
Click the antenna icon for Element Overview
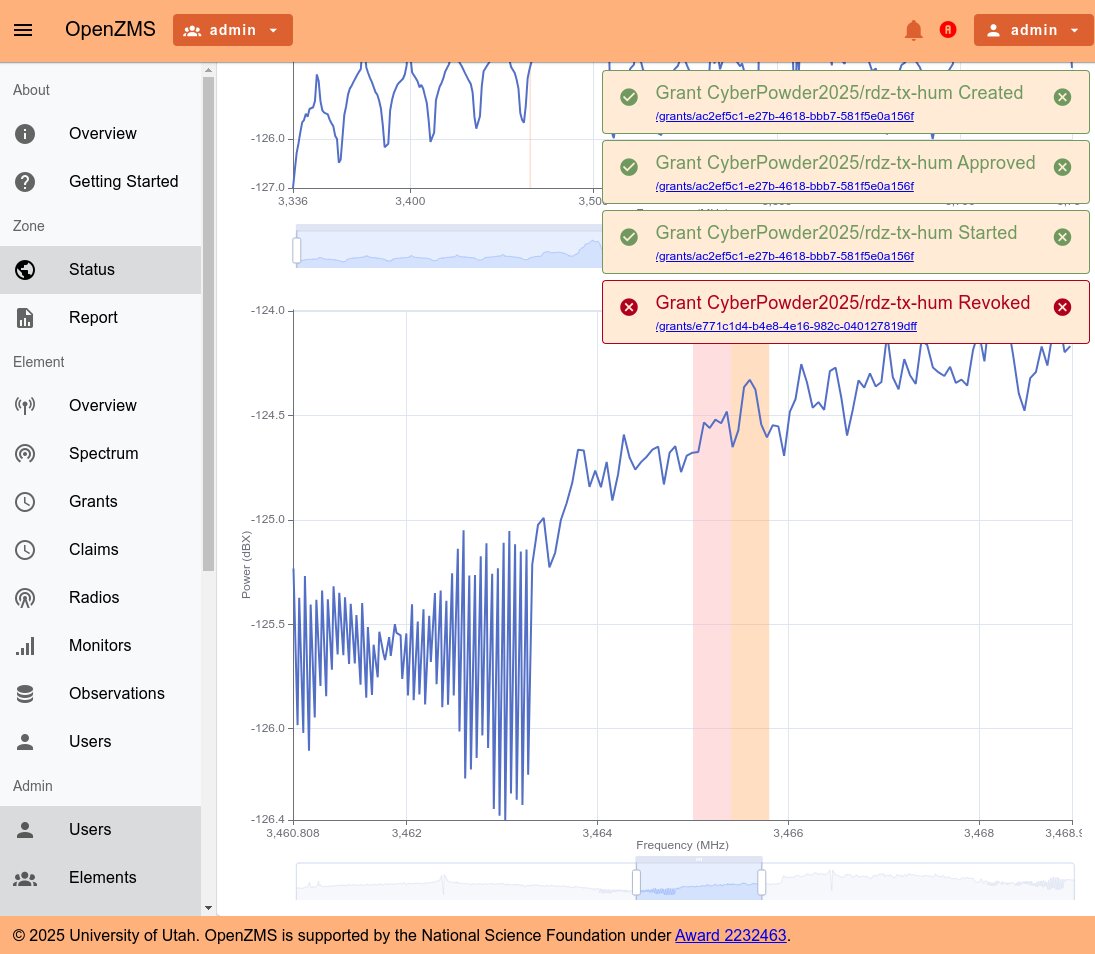click(25, 406)
